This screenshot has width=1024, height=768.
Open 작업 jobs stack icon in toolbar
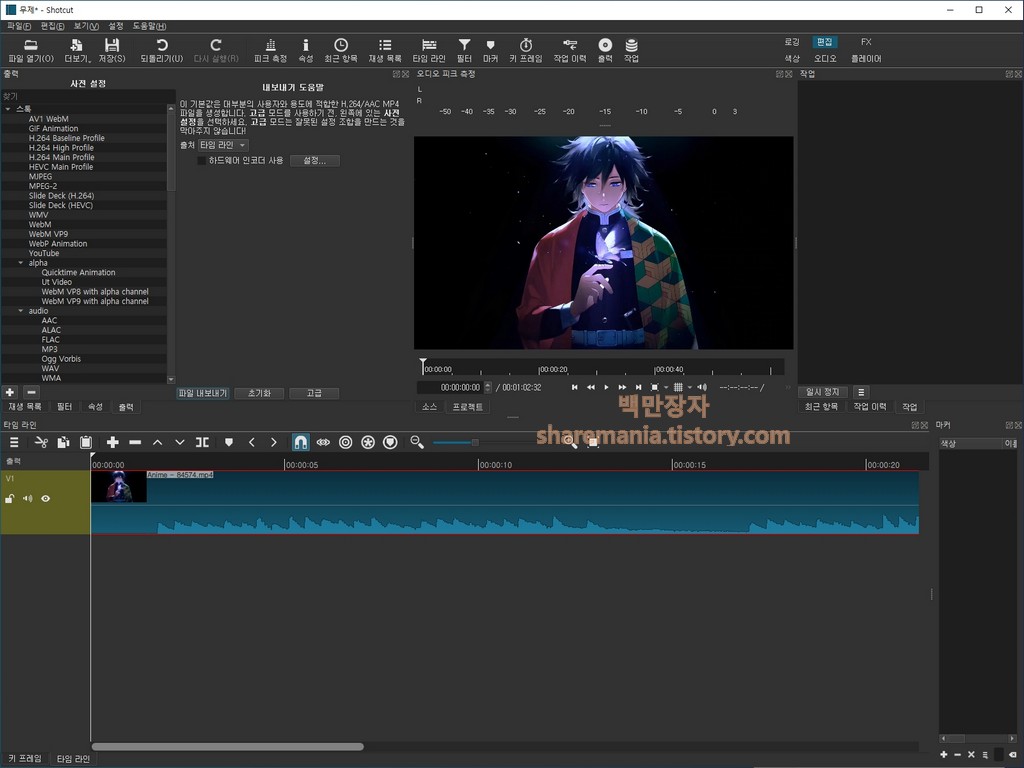[631, 50]
